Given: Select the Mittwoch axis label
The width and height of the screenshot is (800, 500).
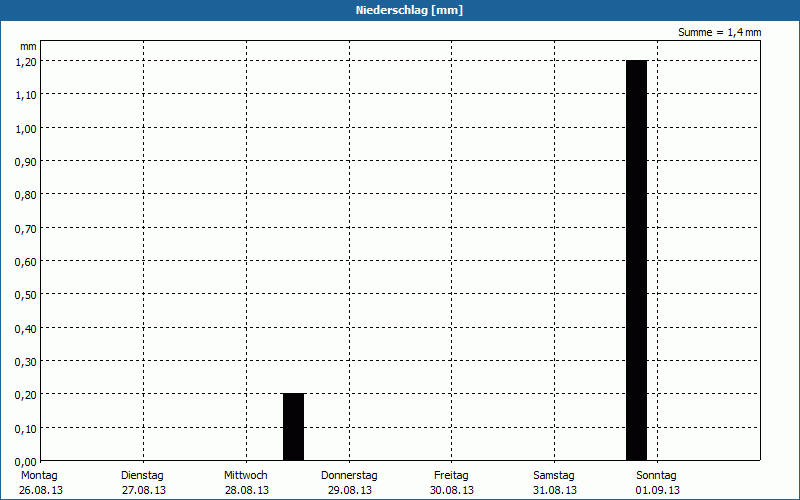Looking at the screenshot, I should pos(245,475).
